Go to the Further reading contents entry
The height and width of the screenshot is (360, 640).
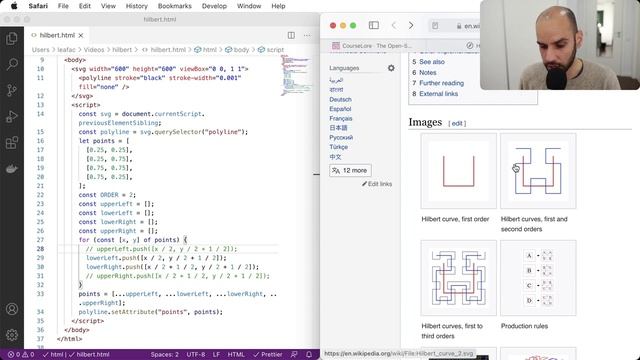441,83
